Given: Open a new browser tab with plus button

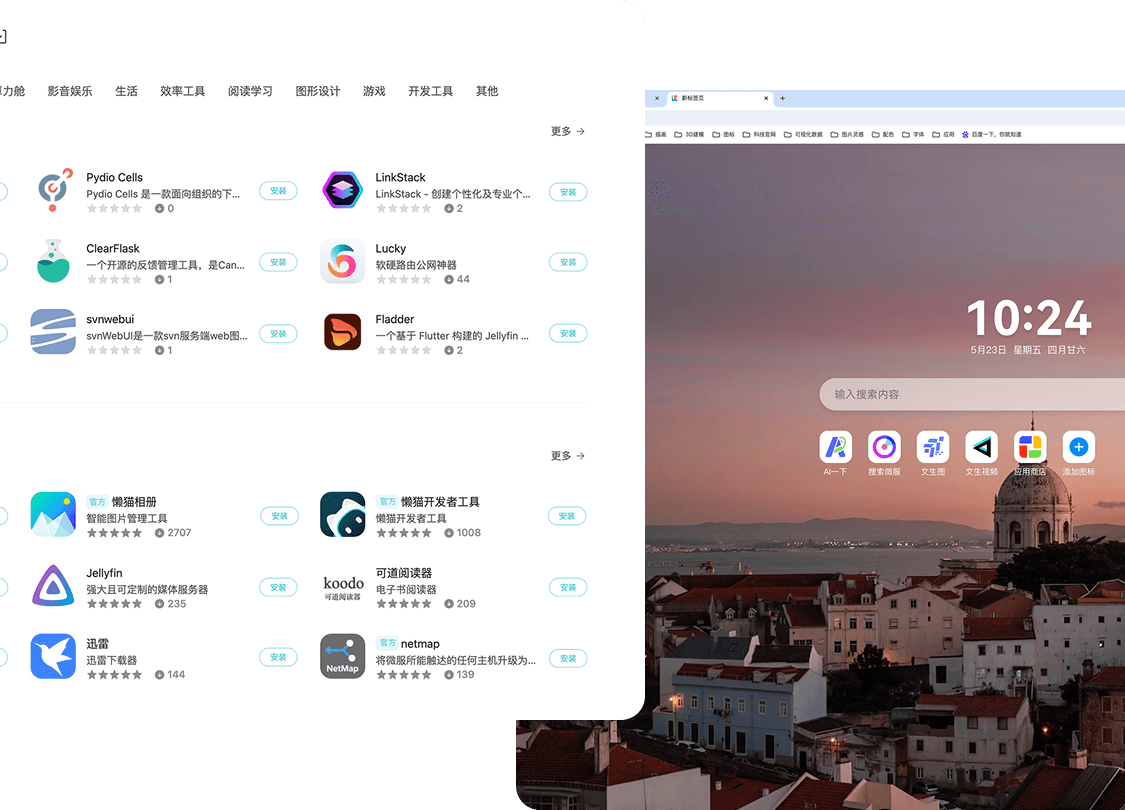Looking at the screenshot, I should (782, 98).
